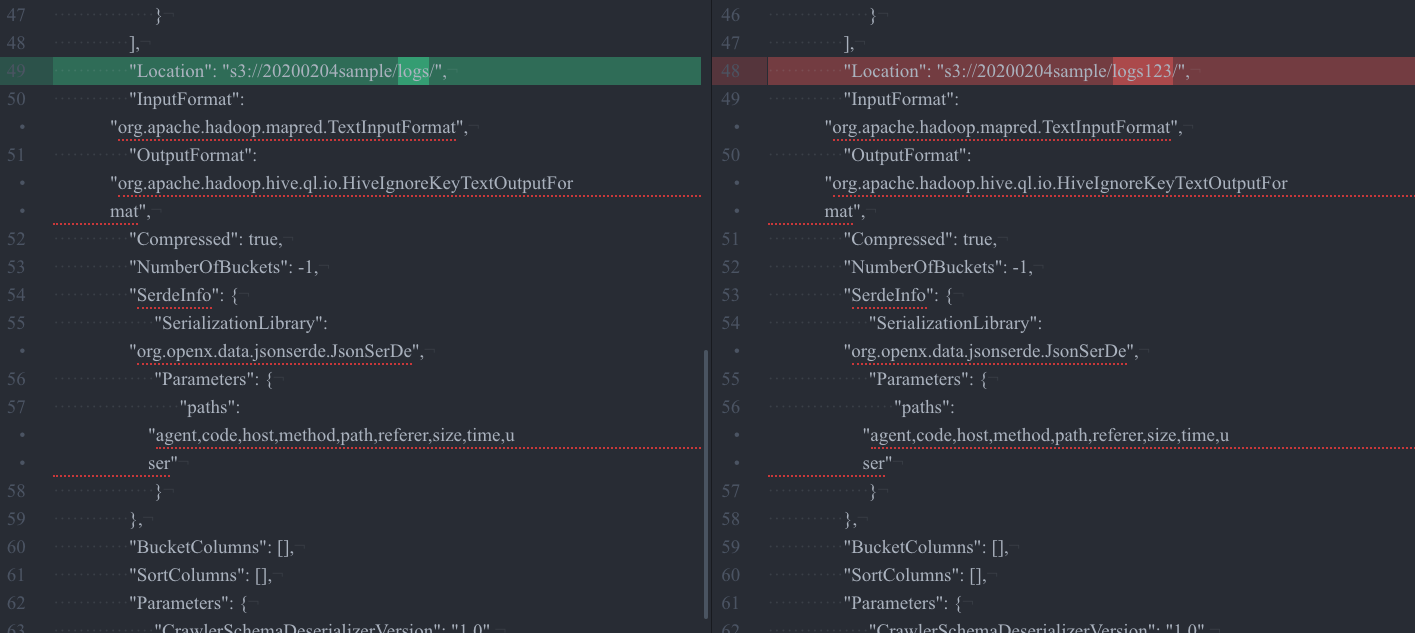Click "SortColumns": [] in the left pane
1415x633 pixels.
[x=200, y=575]
